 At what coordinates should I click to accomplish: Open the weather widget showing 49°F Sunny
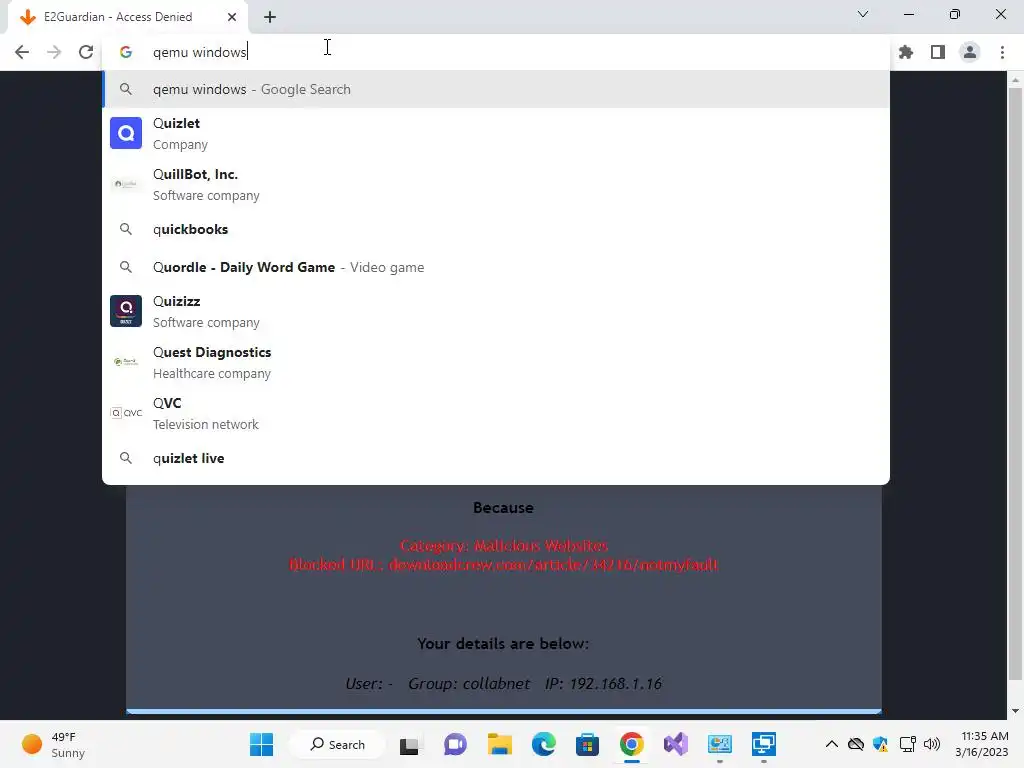[x=54, y=744]
